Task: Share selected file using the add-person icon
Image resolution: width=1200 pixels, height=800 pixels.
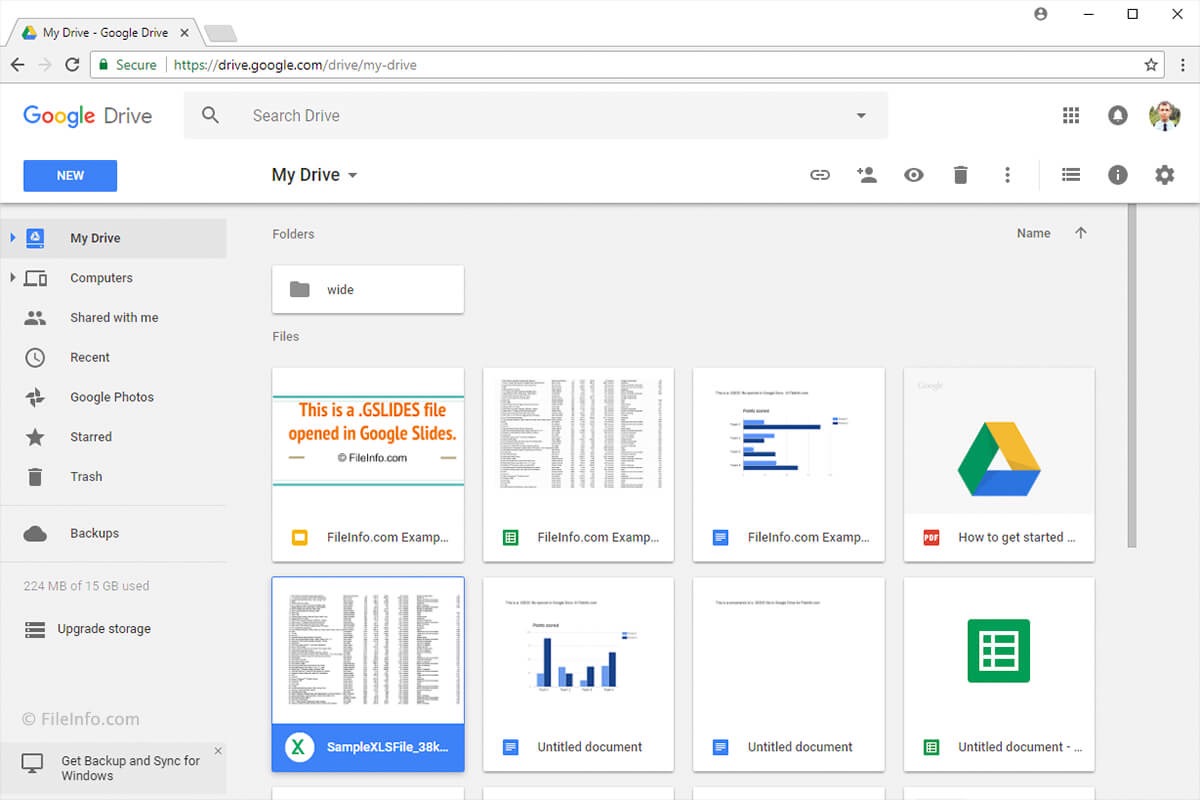Action: click(x=867, y=174)
